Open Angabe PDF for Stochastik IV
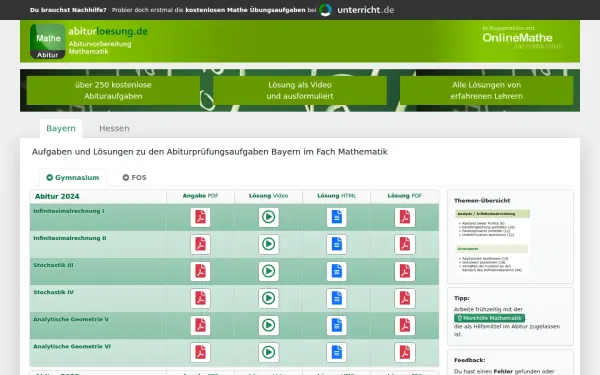Viewport: 600px width, 375px height. tap(201, 298)
